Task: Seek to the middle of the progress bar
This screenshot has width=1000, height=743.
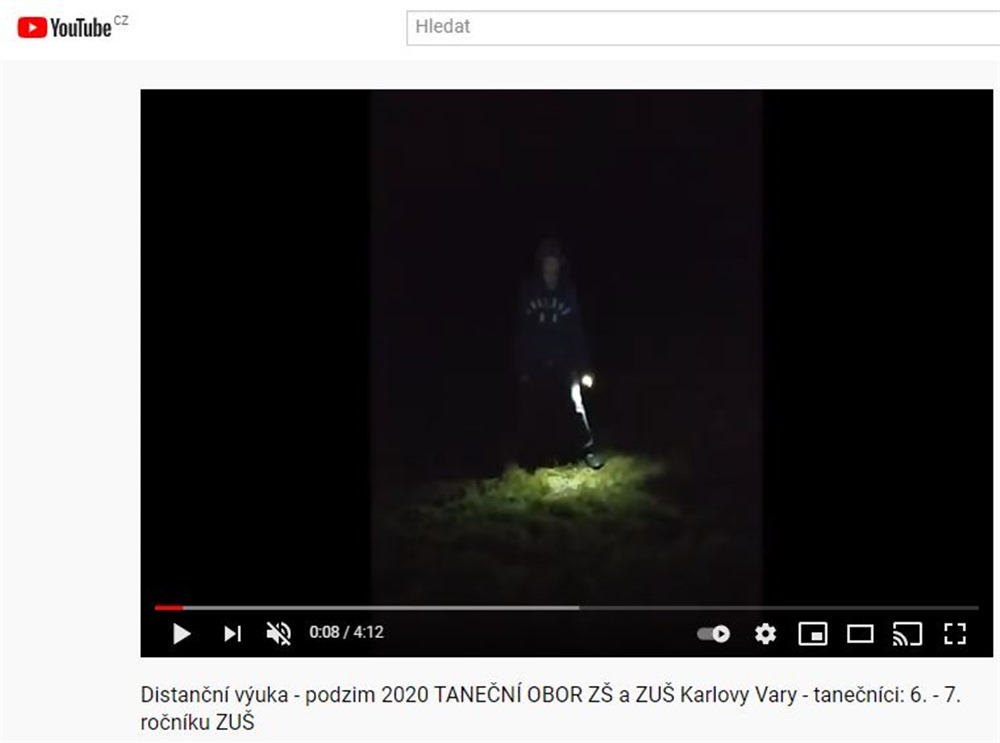Action: (566, 608)
